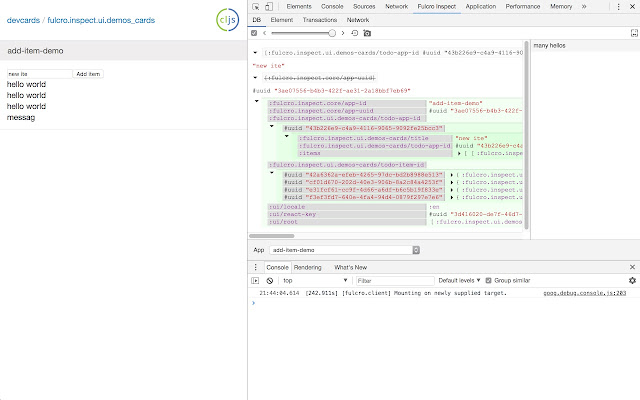The image size is (640, 400).
Task: Switch to the Transactions tab
Action: [x=319, y=19]
